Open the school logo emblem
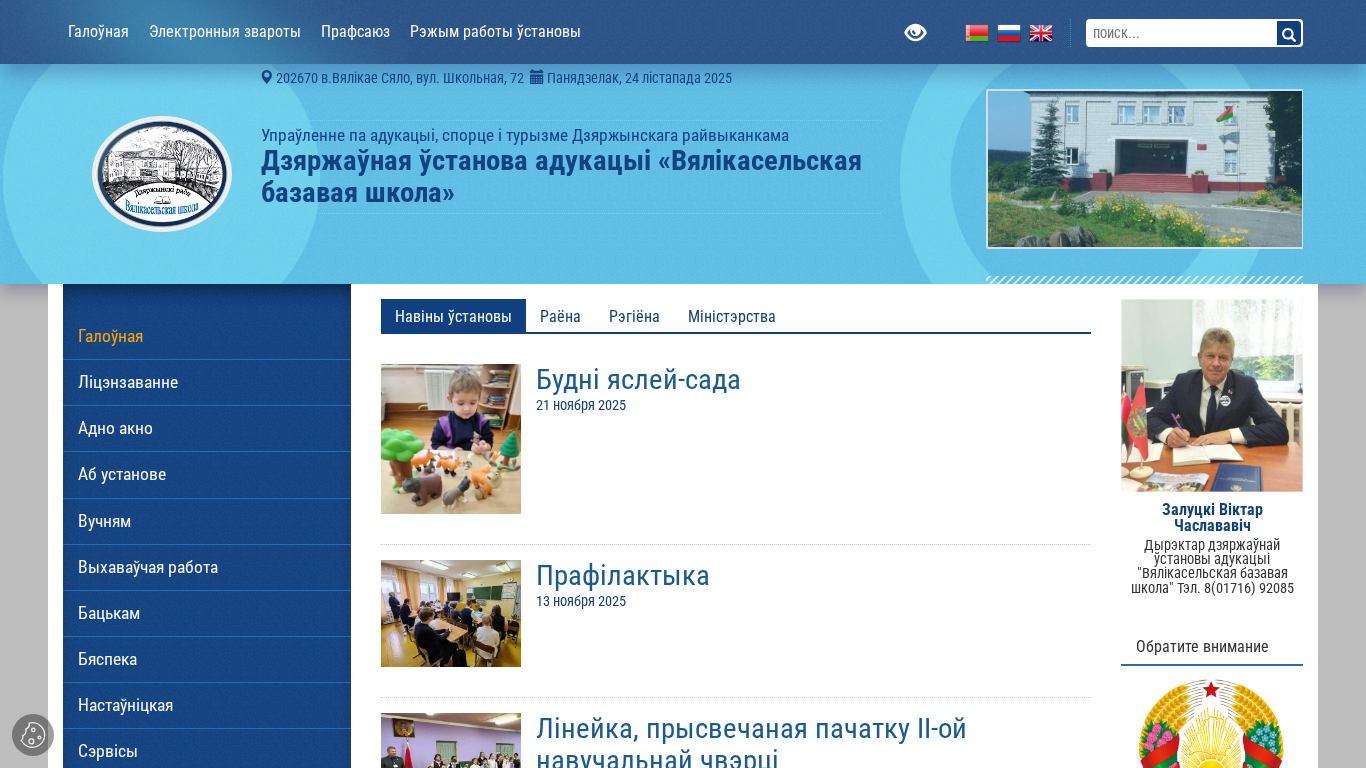 tap(162, 174)
